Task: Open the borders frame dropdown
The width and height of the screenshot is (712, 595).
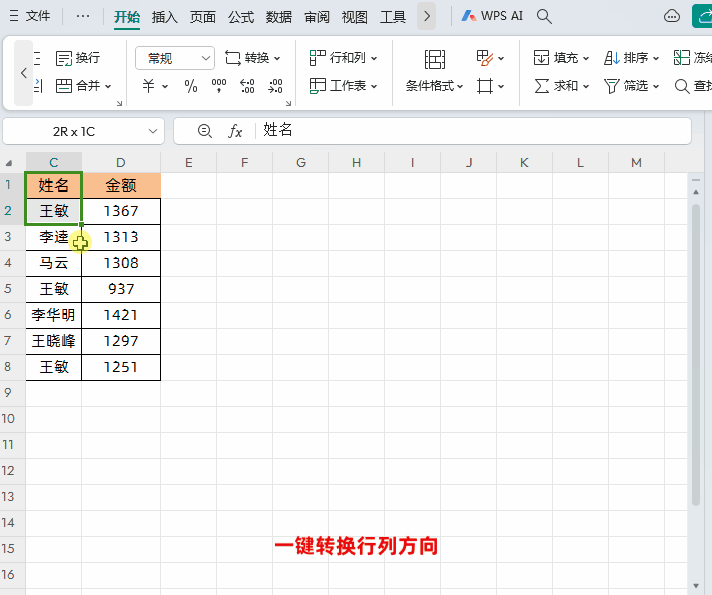Action: pos(490,86)
